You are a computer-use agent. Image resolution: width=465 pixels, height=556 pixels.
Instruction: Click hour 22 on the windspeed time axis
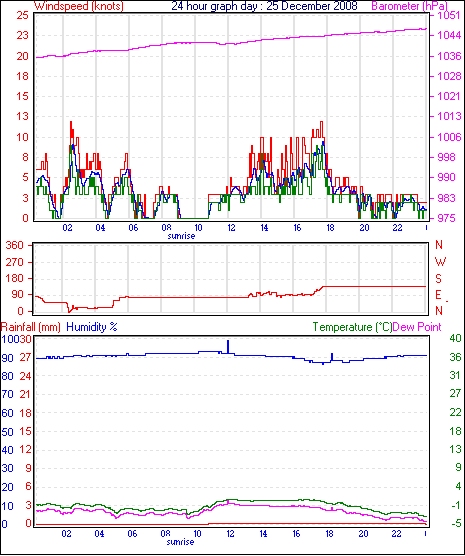397,228
